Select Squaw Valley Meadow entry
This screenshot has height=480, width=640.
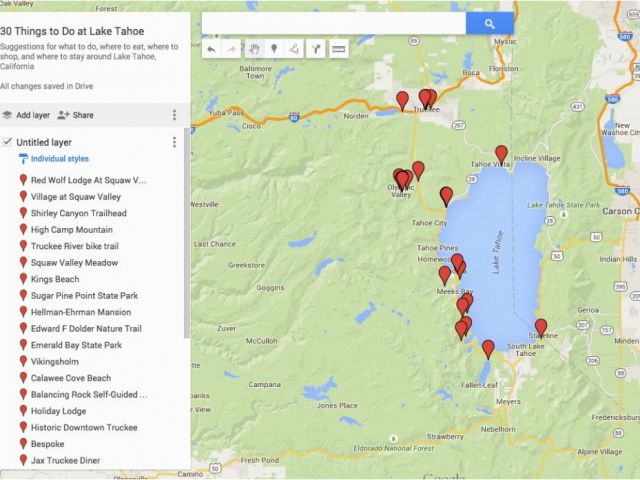74,263
